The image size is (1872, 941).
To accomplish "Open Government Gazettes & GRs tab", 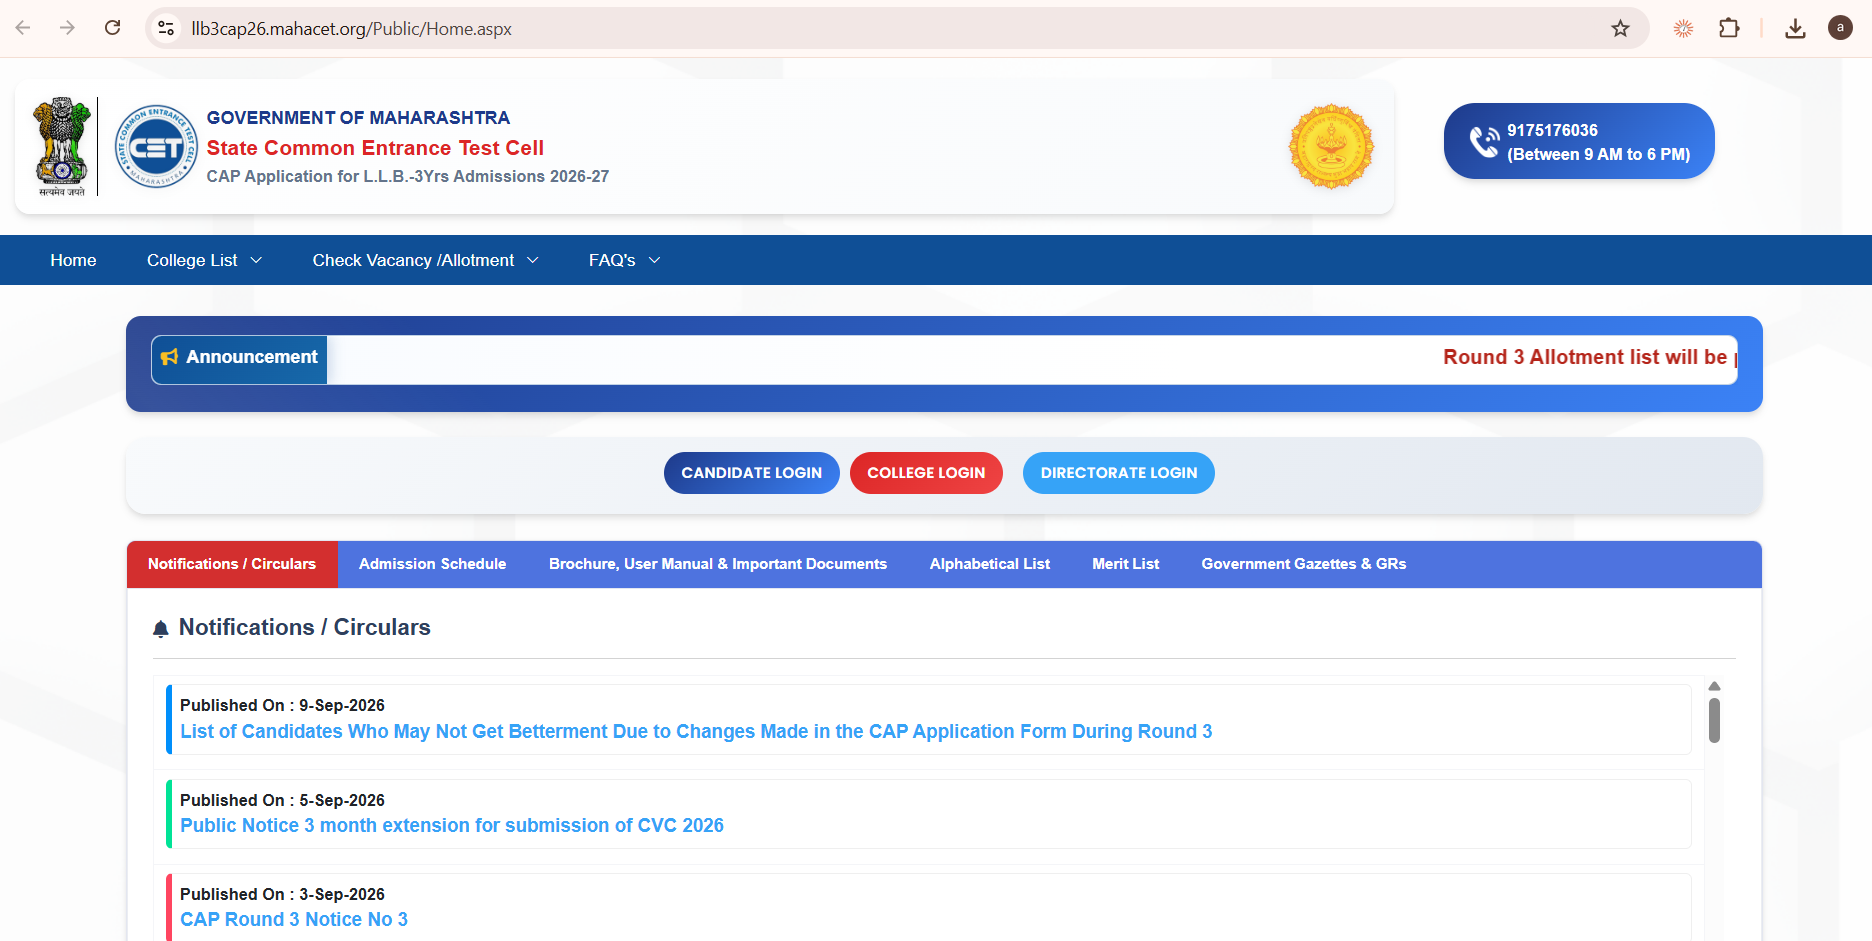I will click(1304, 564).
